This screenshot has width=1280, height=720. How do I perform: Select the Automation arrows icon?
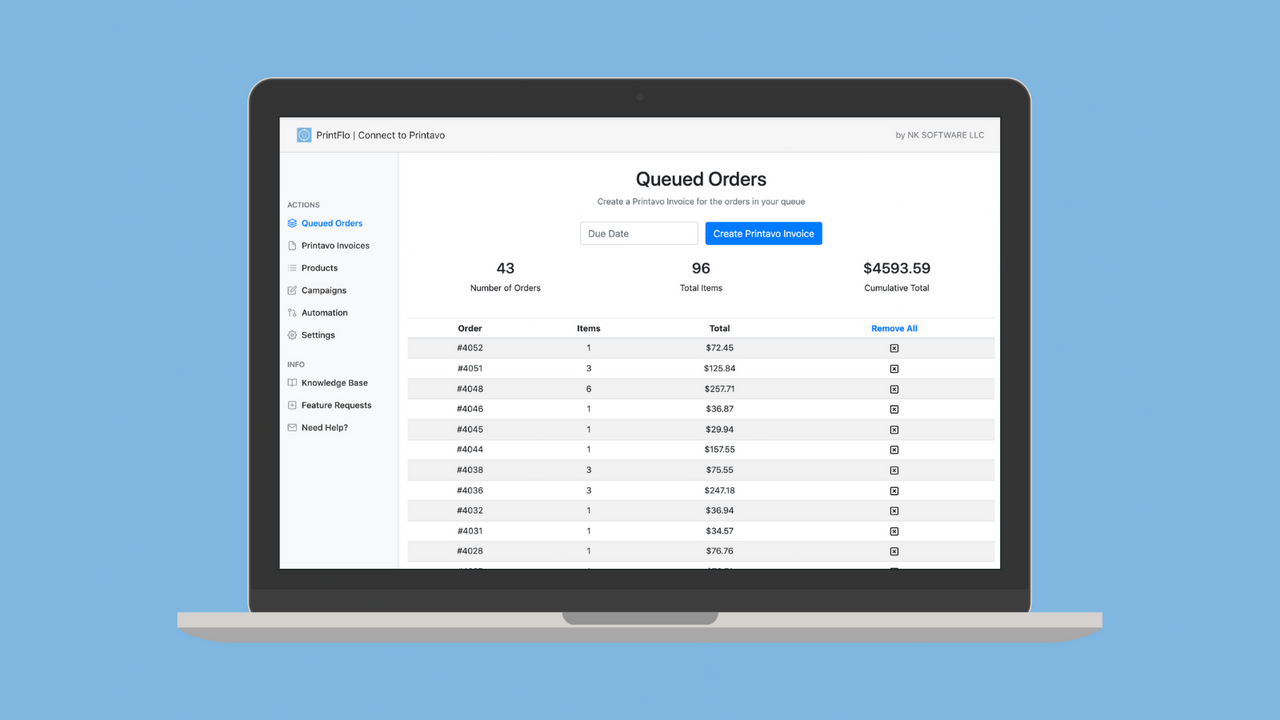point(291,312)
